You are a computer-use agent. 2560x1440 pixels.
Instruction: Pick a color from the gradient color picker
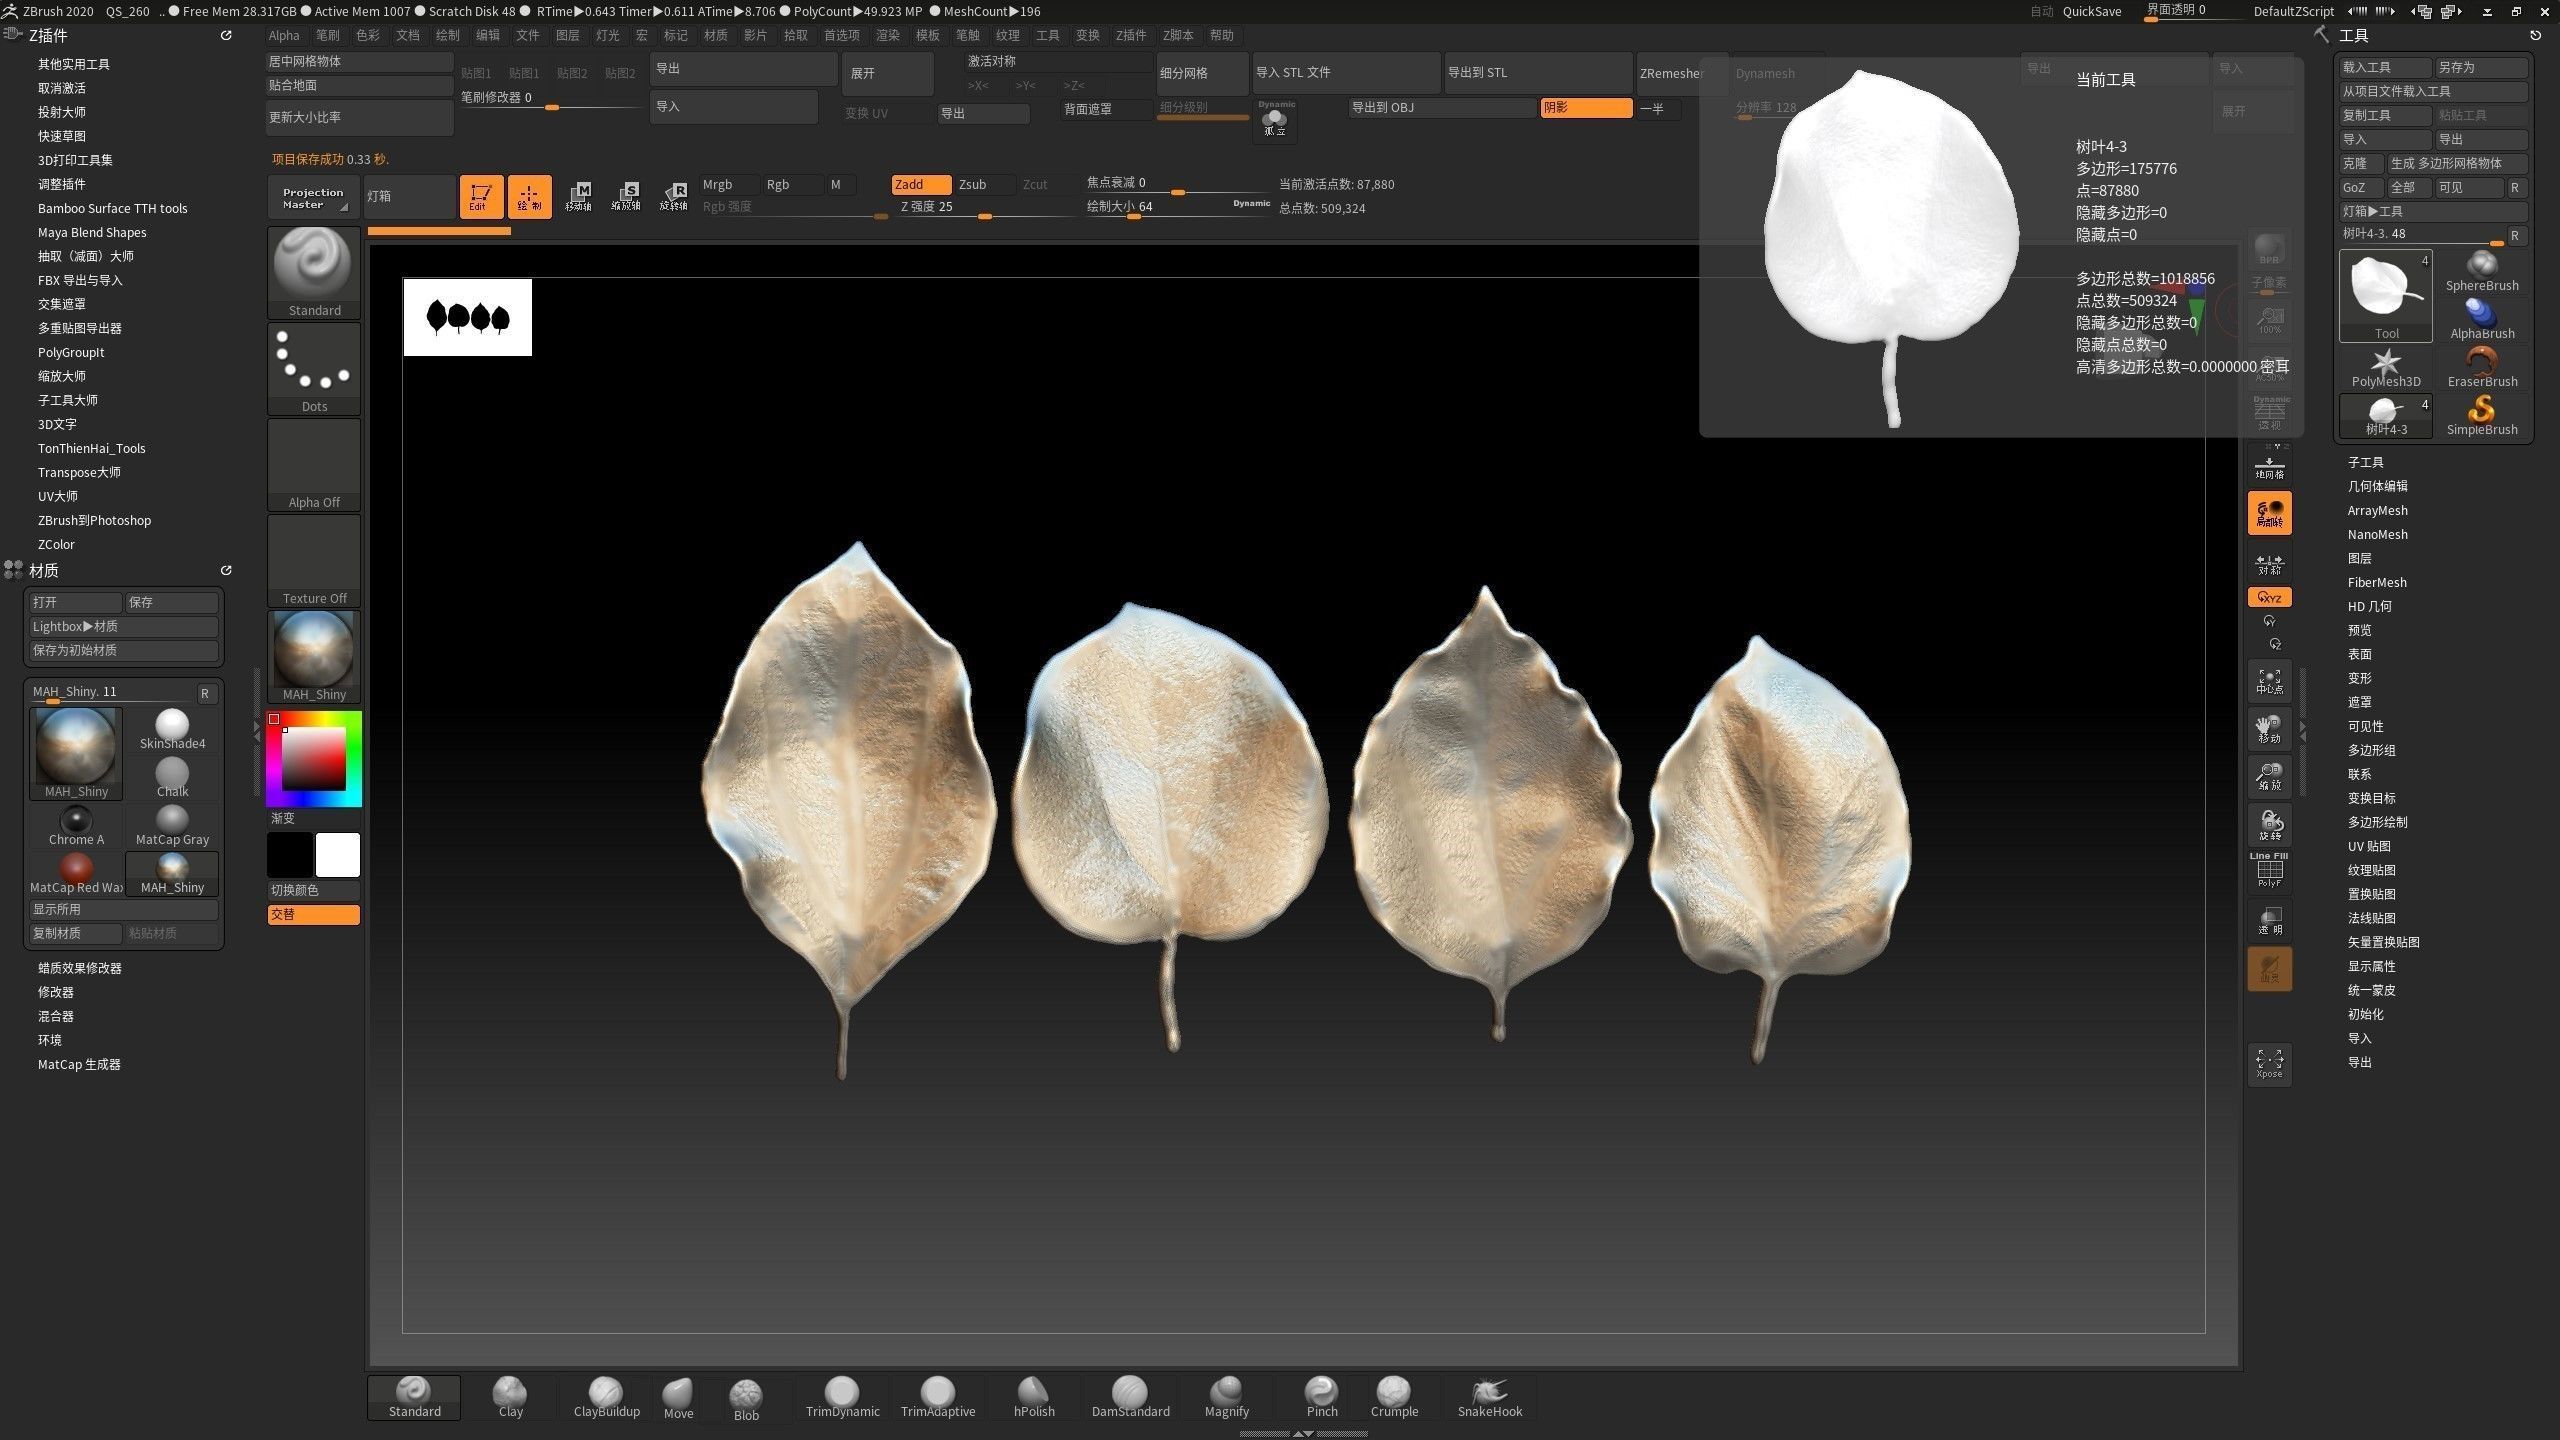coord(313,757)
